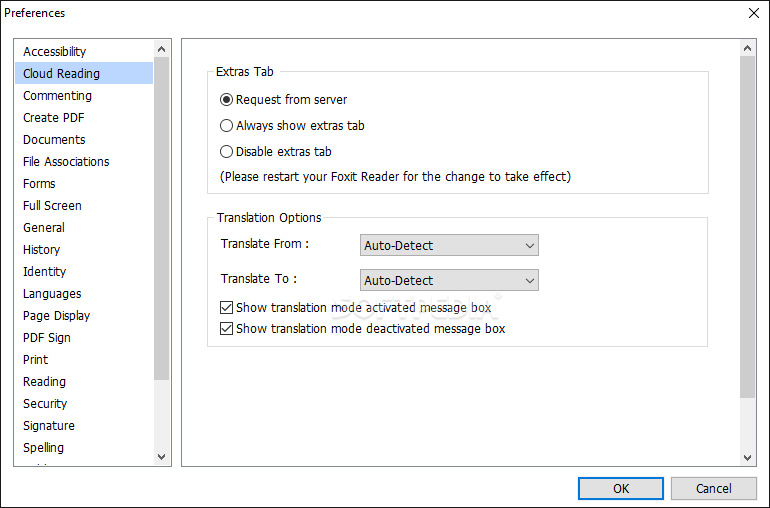Open PDF Sign preferences
Viewport: 770px width, 508px height.
[x=84, y=338]
